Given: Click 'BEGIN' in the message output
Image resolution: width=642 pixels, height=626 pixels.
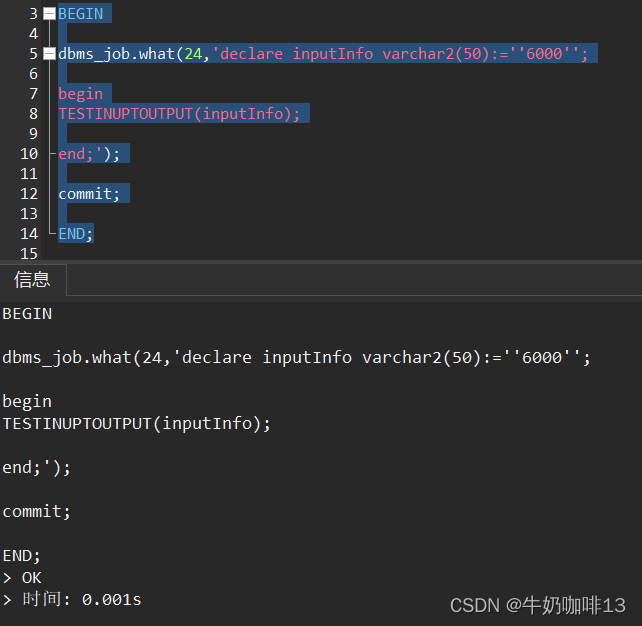Looking at the screenshot, I should pyautogui.click(x=27, y=314).
